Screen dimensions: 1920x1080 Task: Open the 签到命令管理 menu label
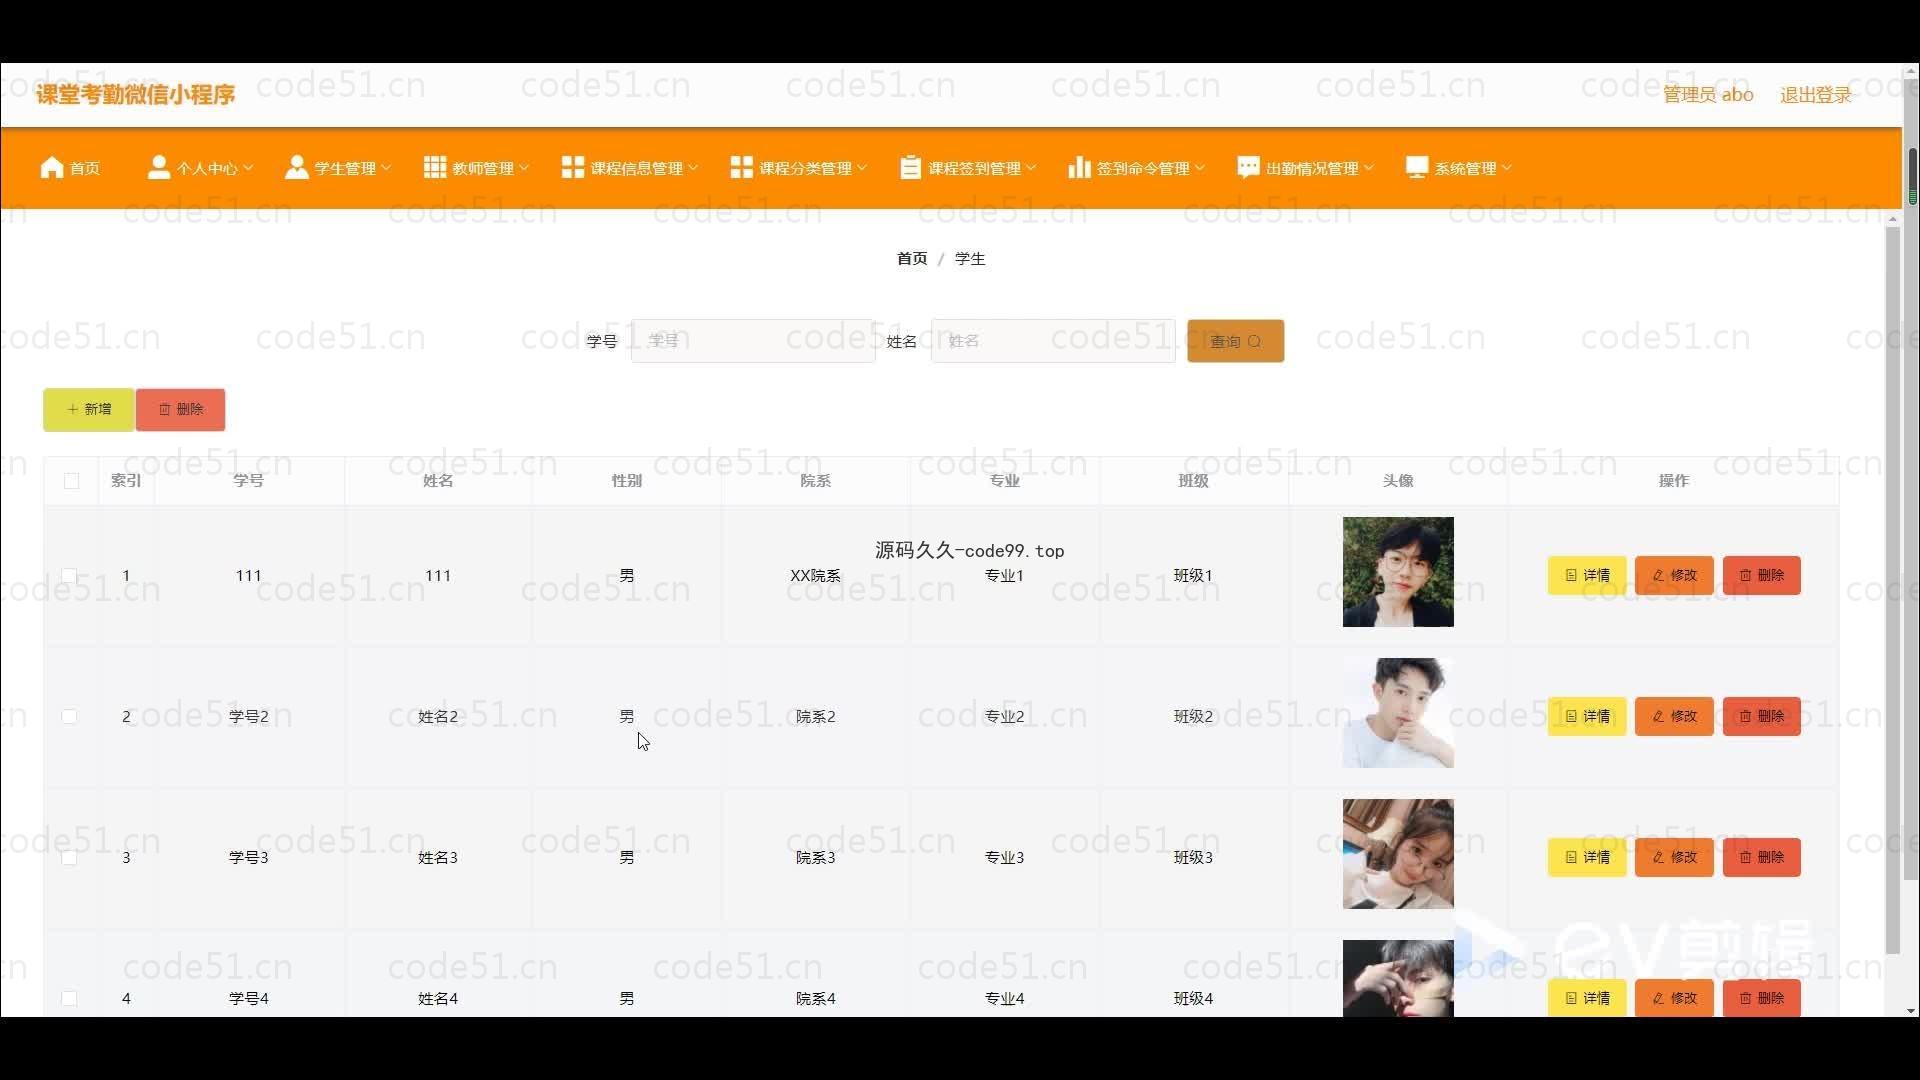pos(1143,169)
